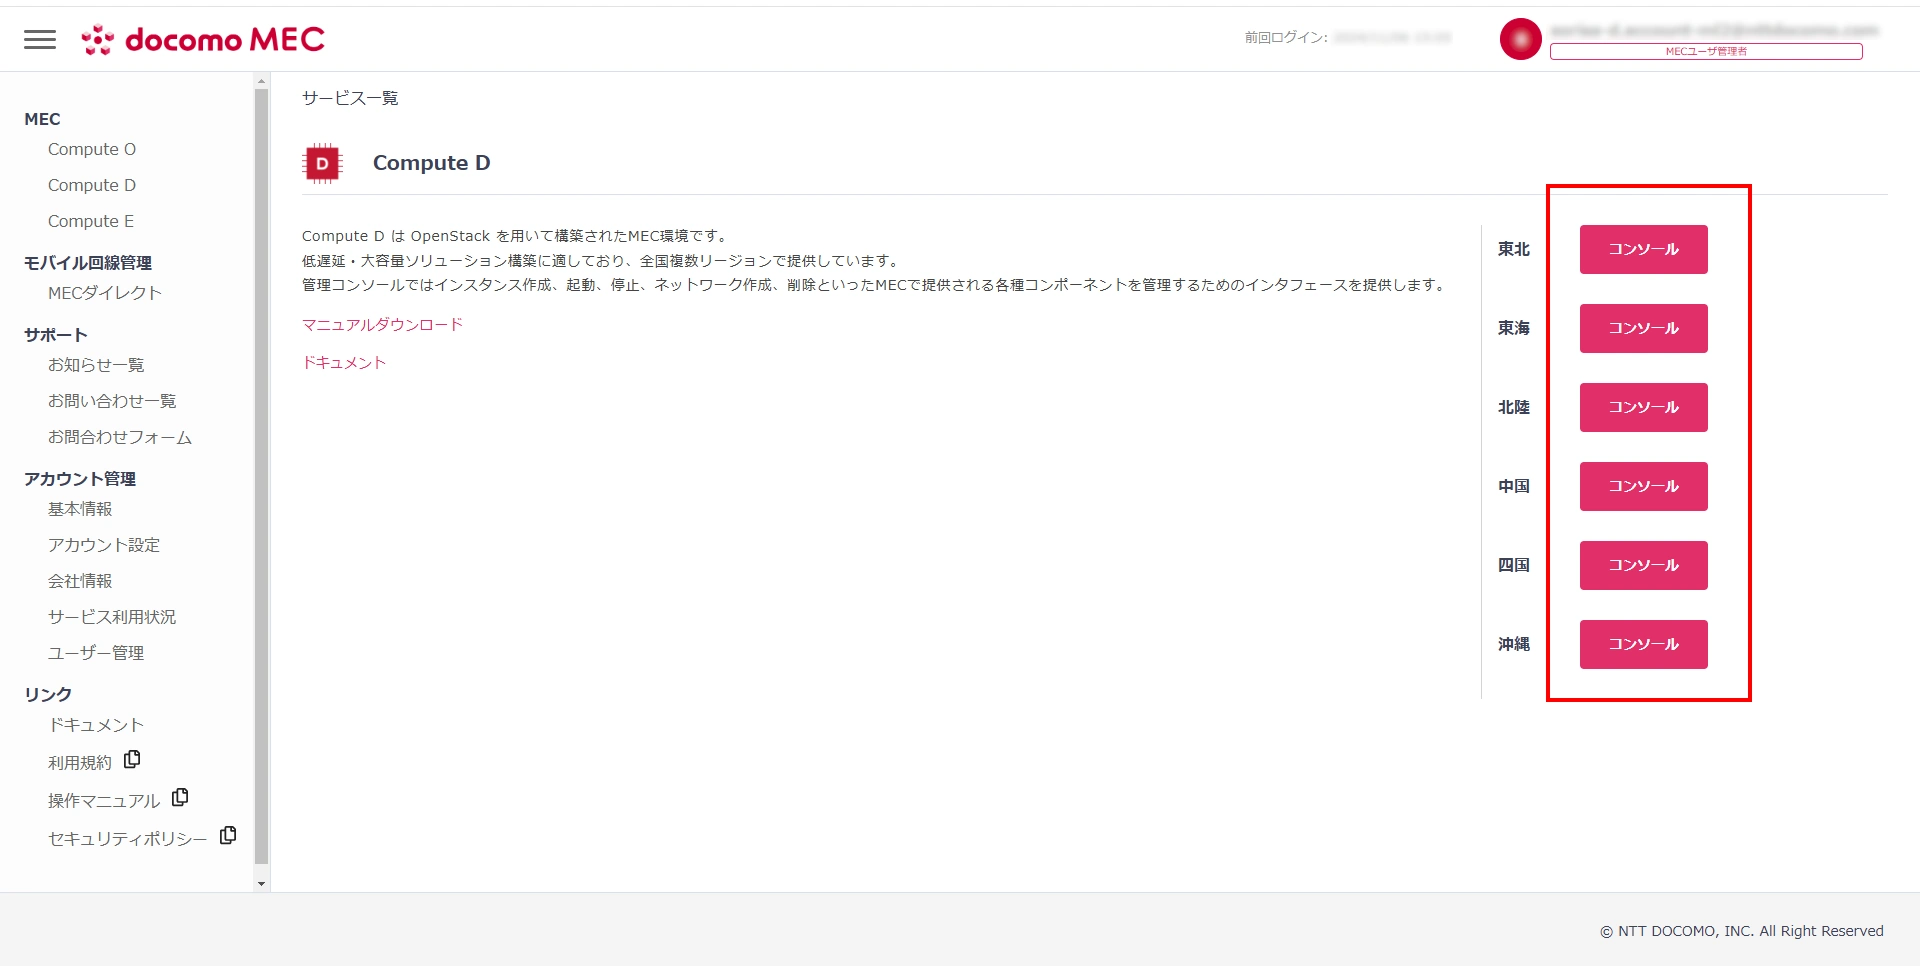Viewport: 1920px width, 966px height.
Task: Open the セキュリティポリシー link
Action: (x=128, y=839)
